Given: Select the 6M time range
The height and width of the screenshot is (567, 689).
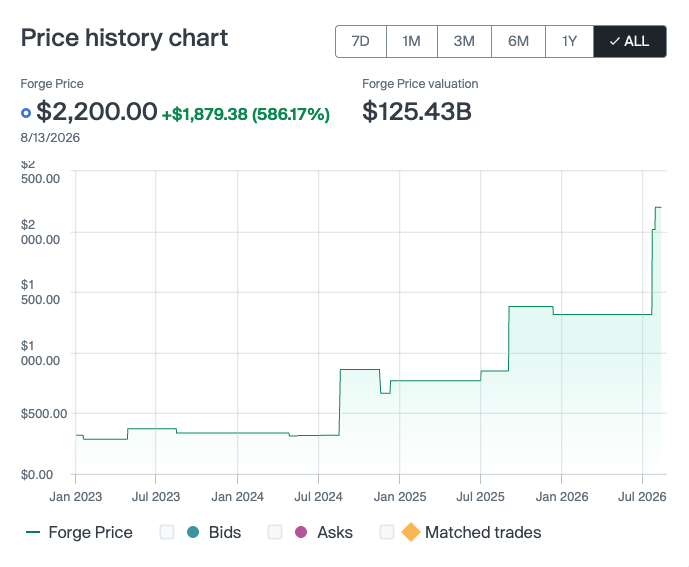Looking at the screenshot, I should point(518,41).
